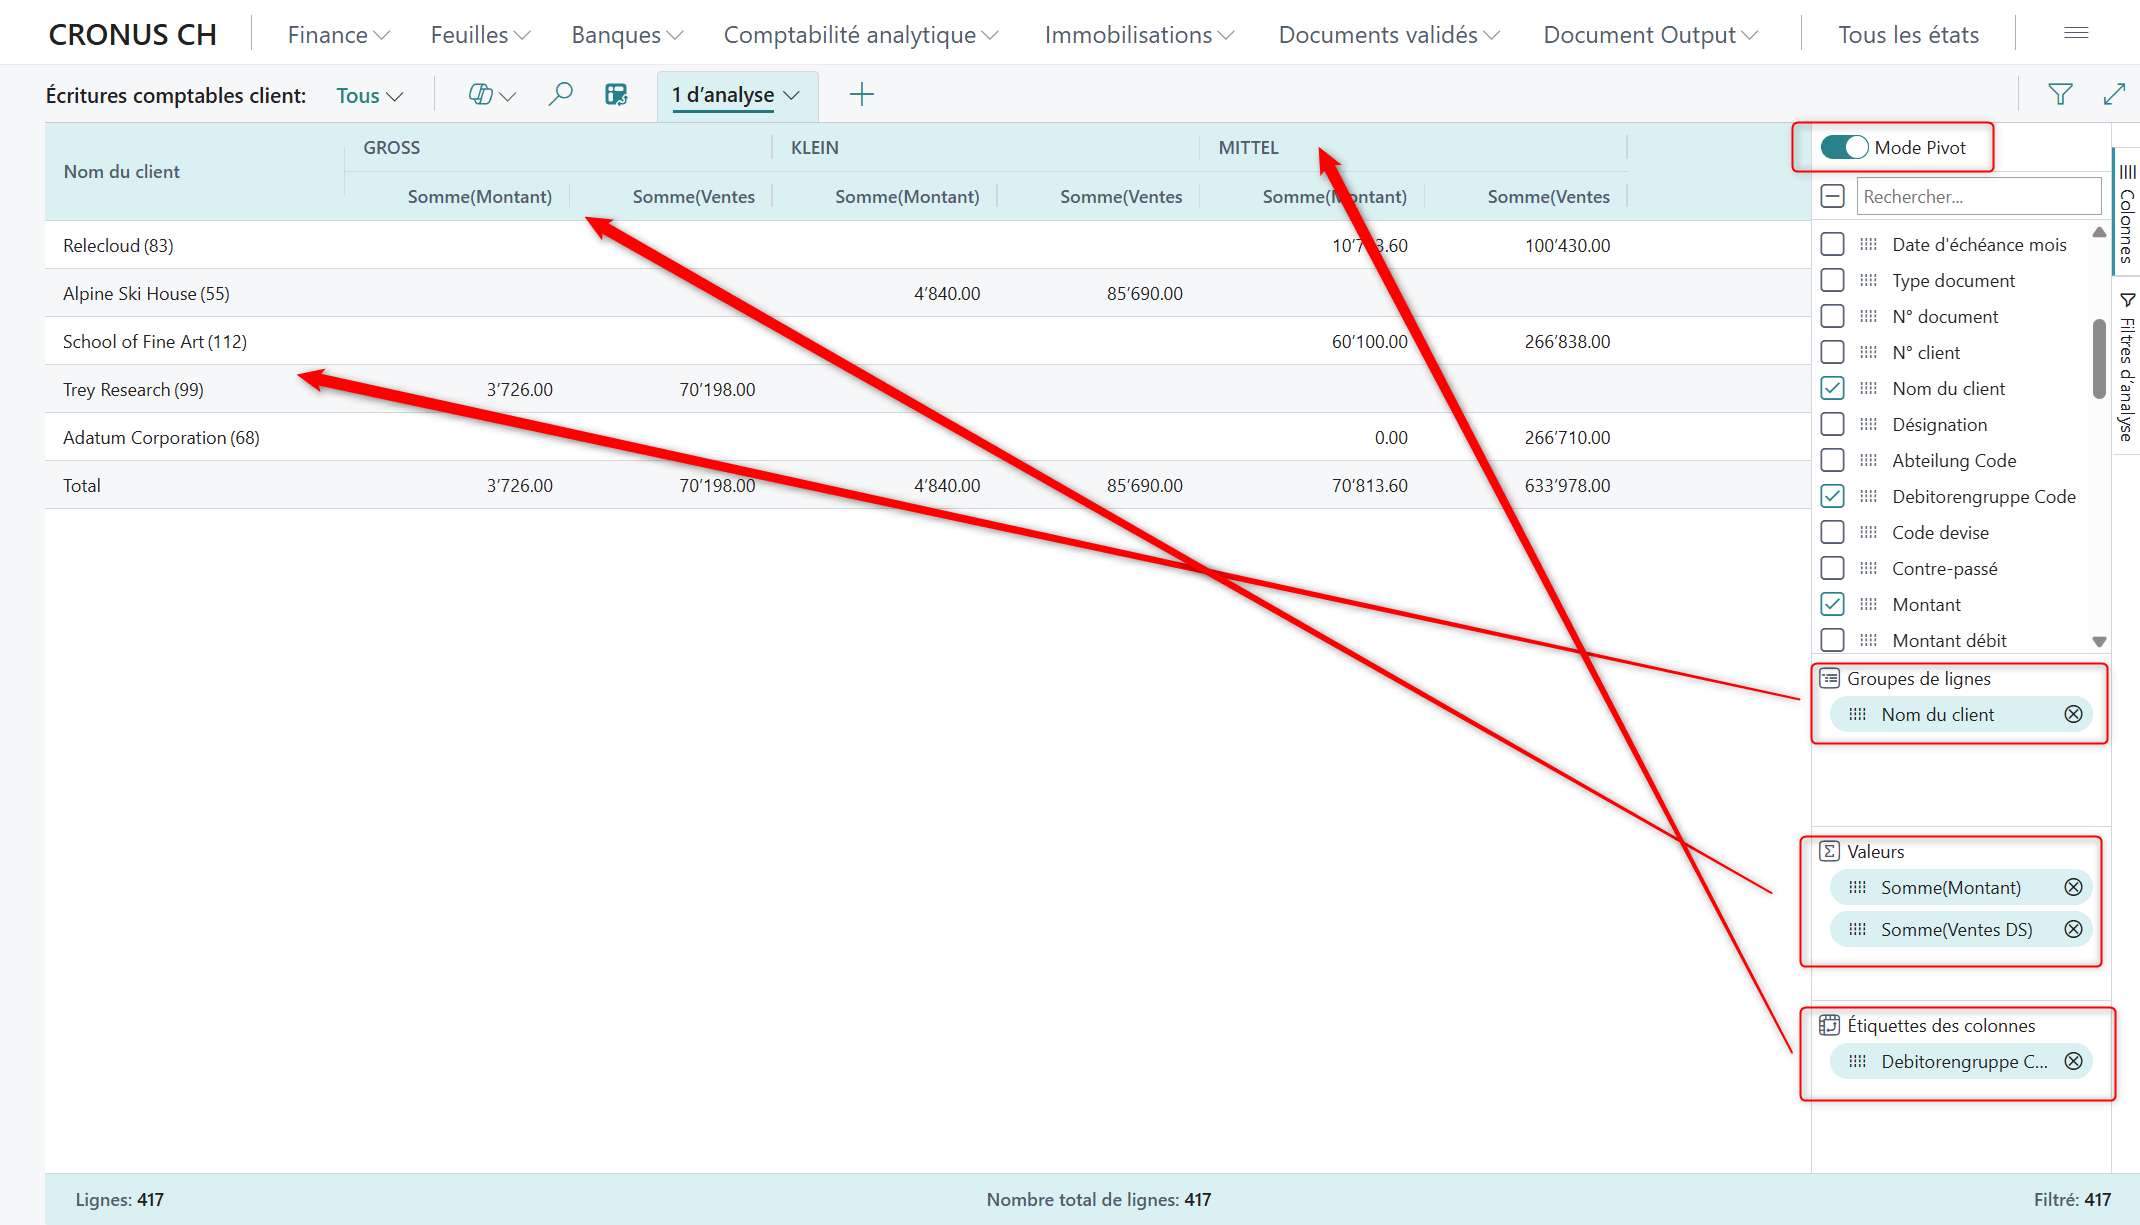The width and height of the screenshot is (2140, 1225).
Task: Open the Immobilisations menu
Action: [1139, 35]
